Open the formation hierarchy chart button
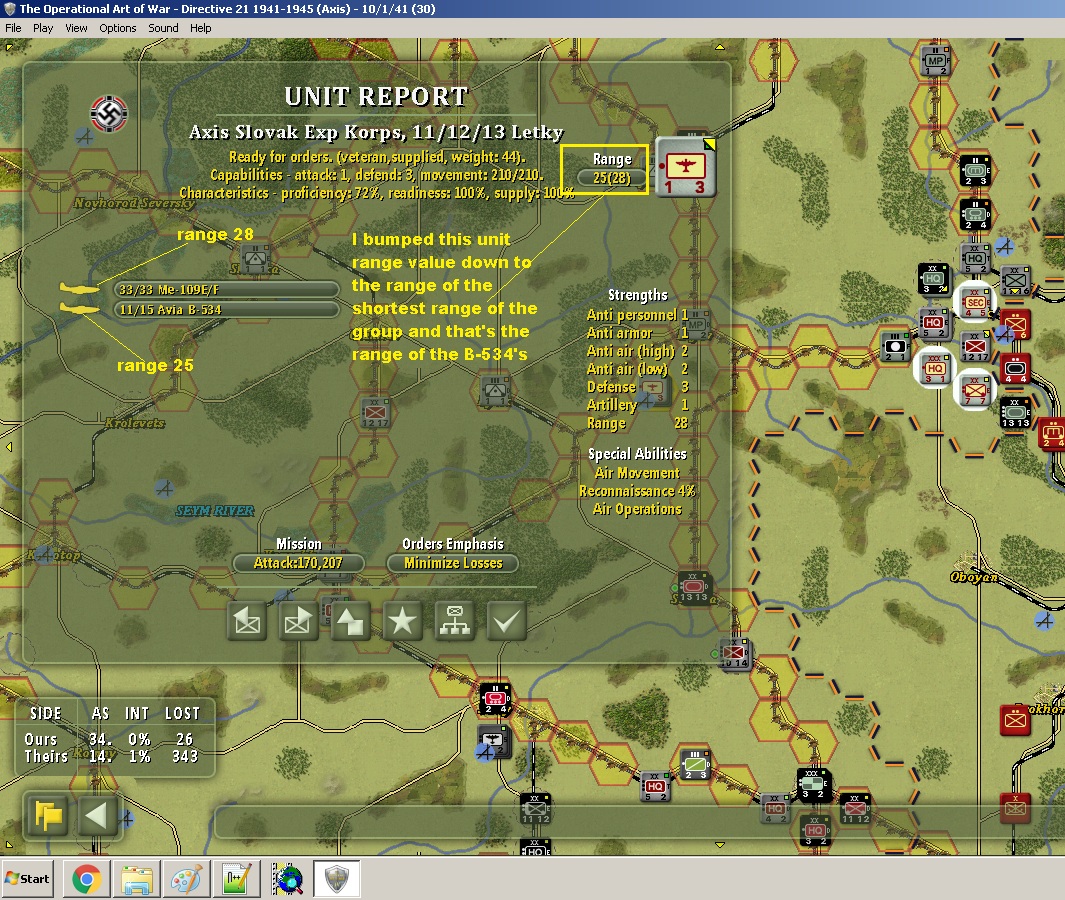 [454, 621]
